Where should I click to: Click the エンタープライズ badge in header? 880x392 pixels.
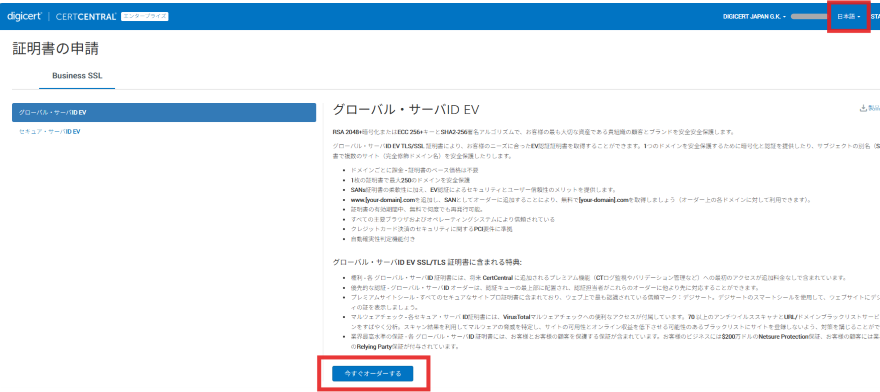coord(145,16)
